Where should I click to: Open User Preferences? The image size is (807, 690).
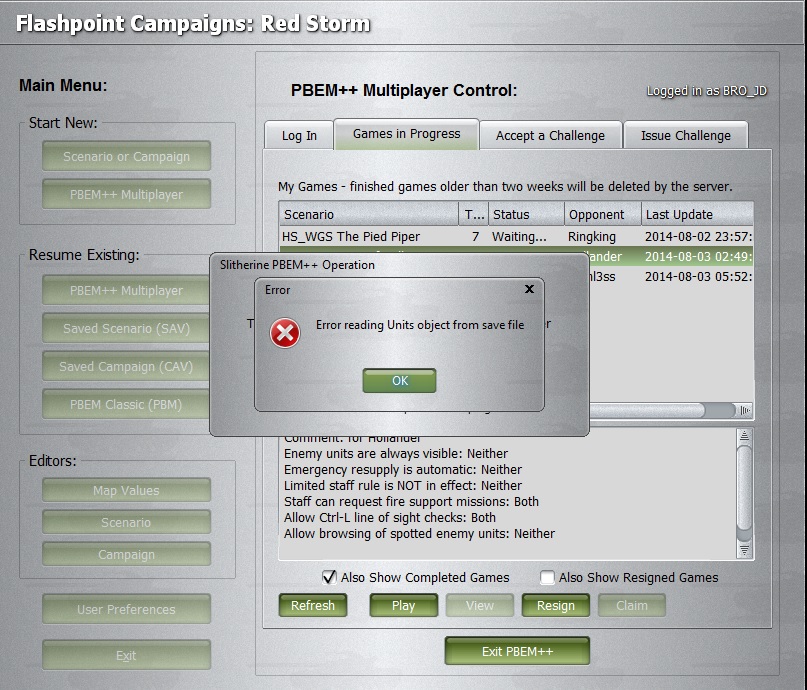[127, 609]
